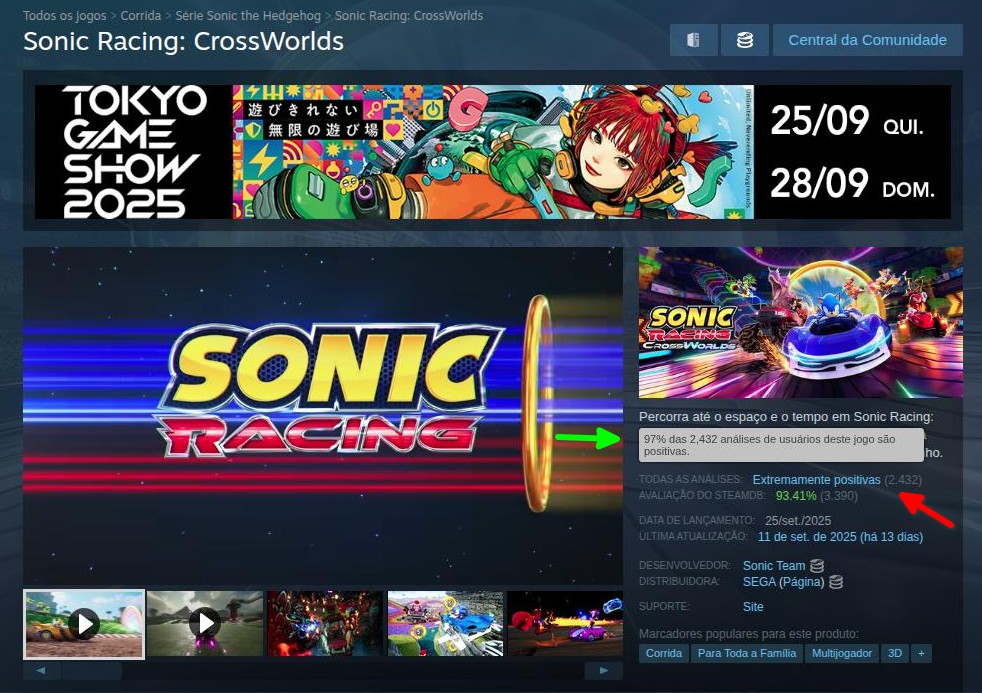The image size is (982, 693).
Task: View the fourth screenshot thumbnail with blue kart
Action: point(445,624)
